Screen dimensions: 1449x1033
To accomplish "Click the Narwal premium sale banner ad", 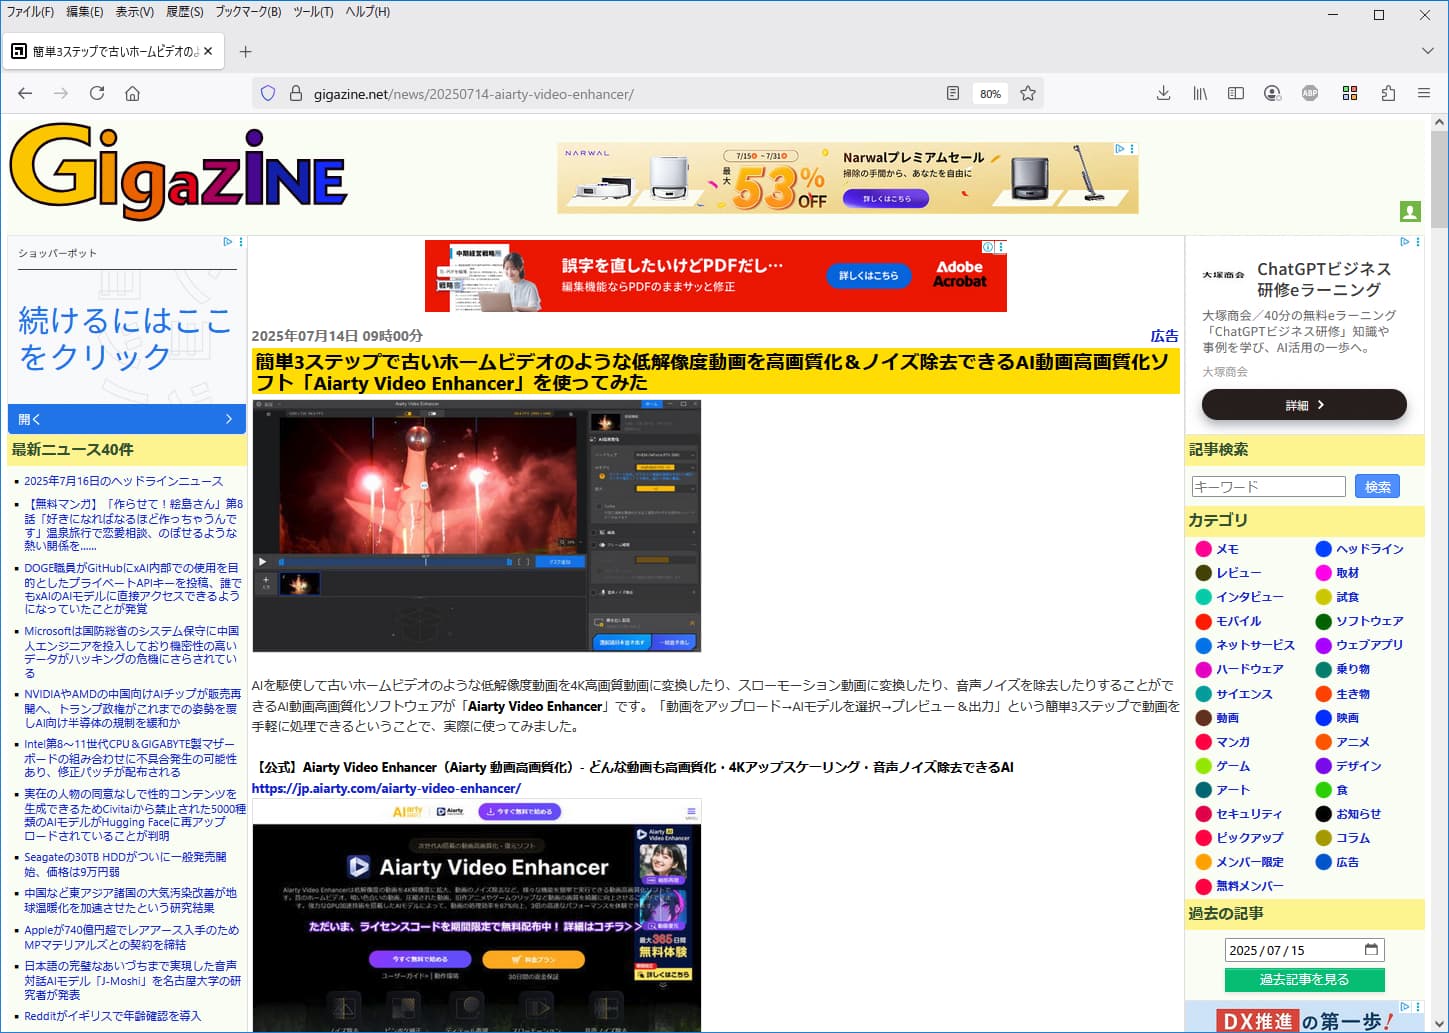I will [x=847, y=178].
